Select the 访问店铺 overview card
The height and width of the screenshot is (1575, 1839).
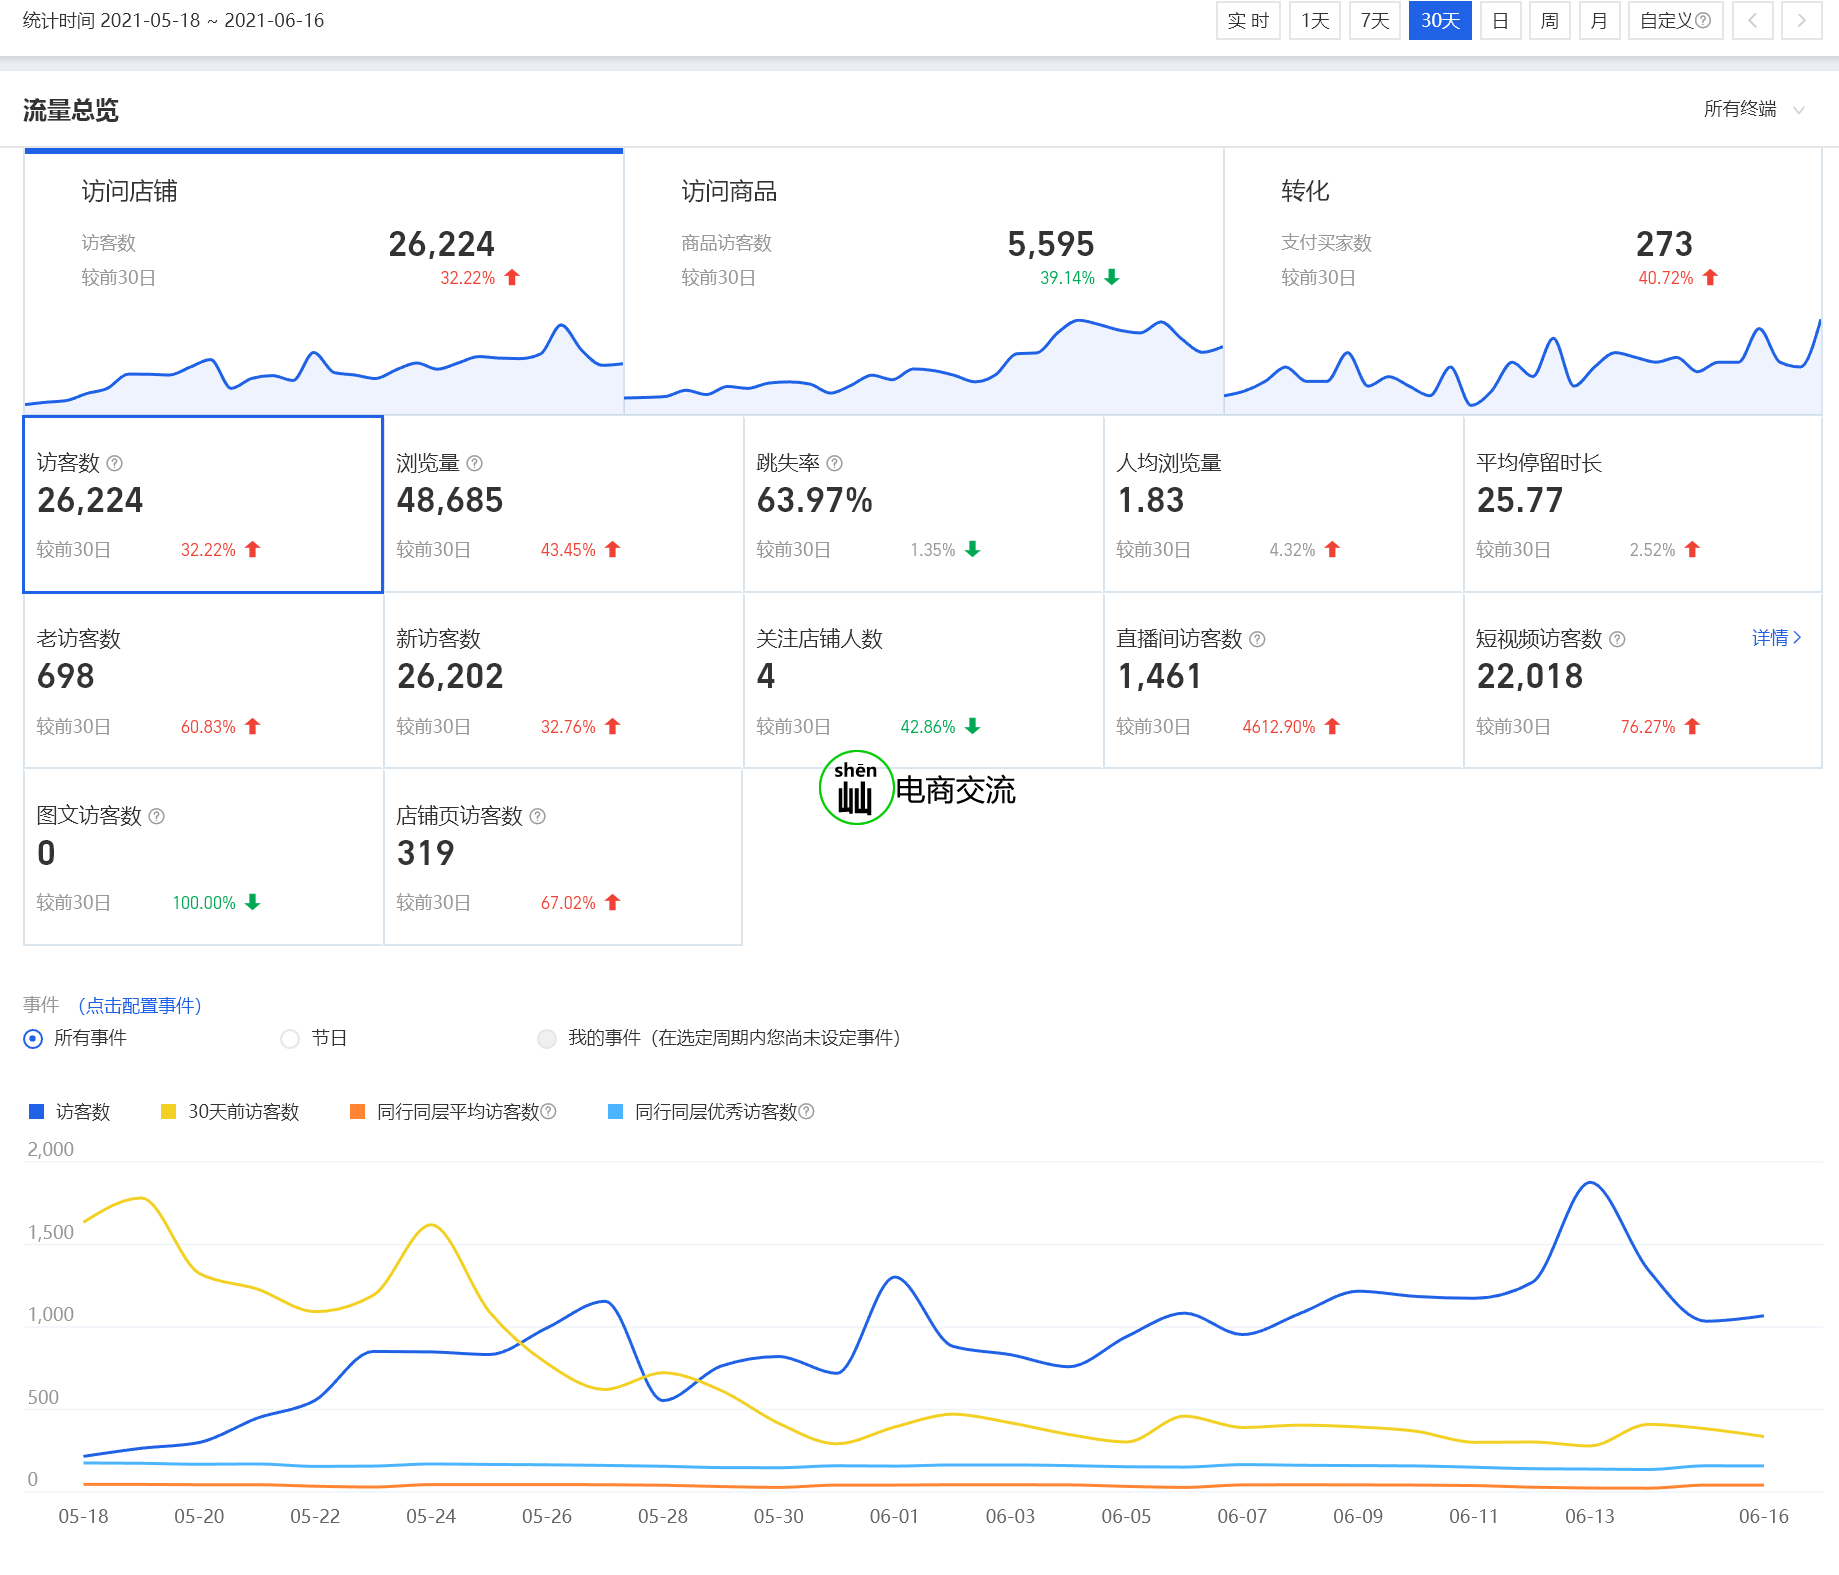click(324, 282)
